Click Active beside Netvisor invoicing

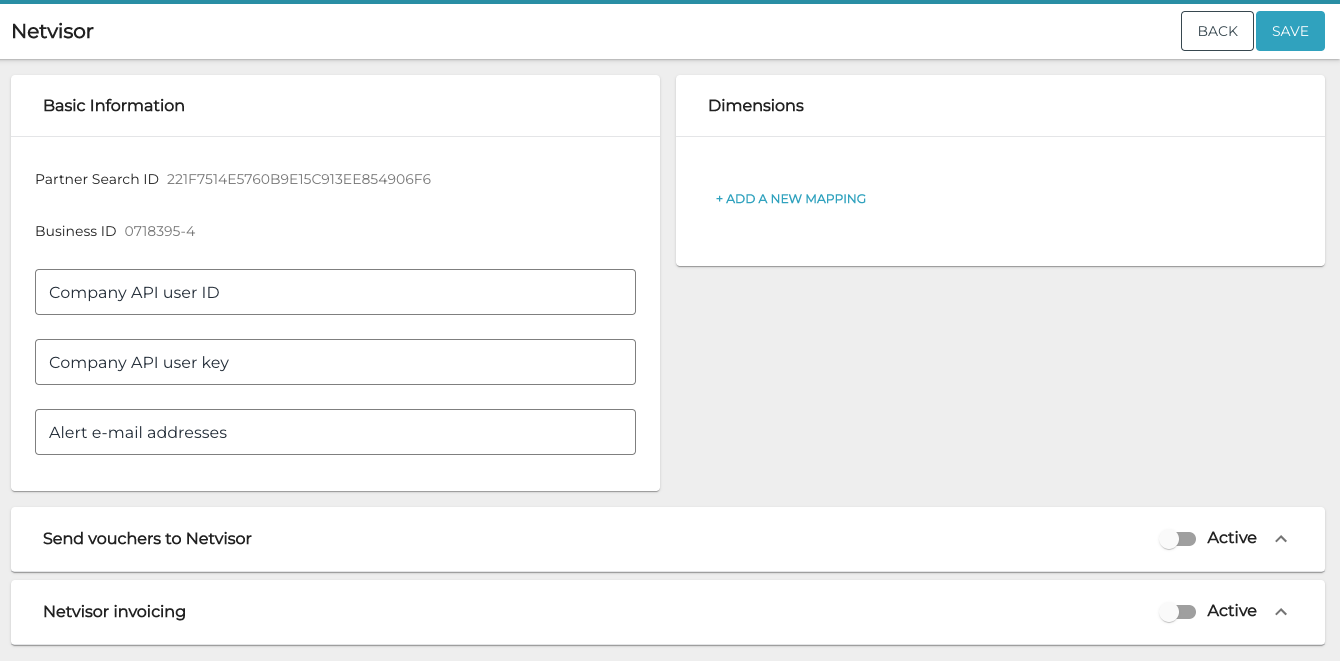pyautogui.click(x=1231, y=611)
